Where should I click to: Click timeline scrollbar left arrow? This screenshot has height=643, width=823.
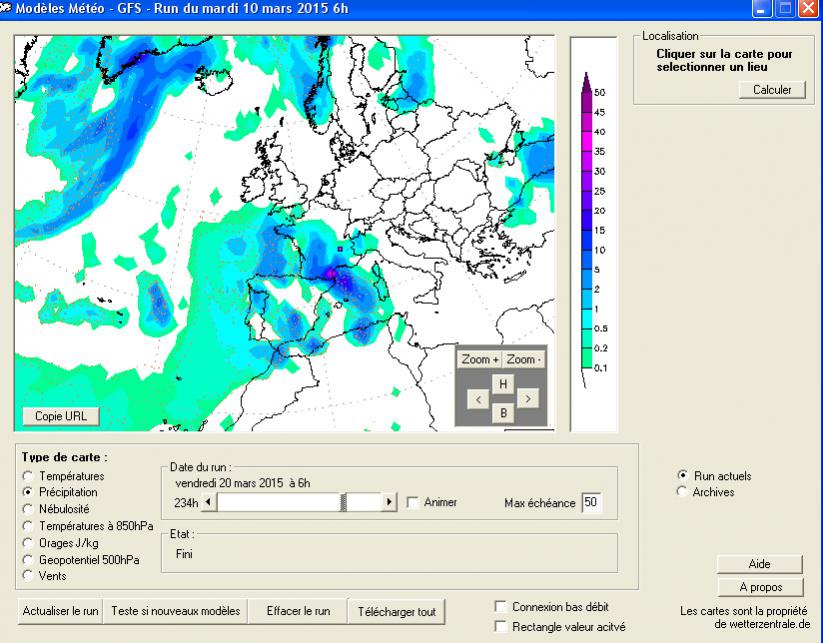[209, 502]
